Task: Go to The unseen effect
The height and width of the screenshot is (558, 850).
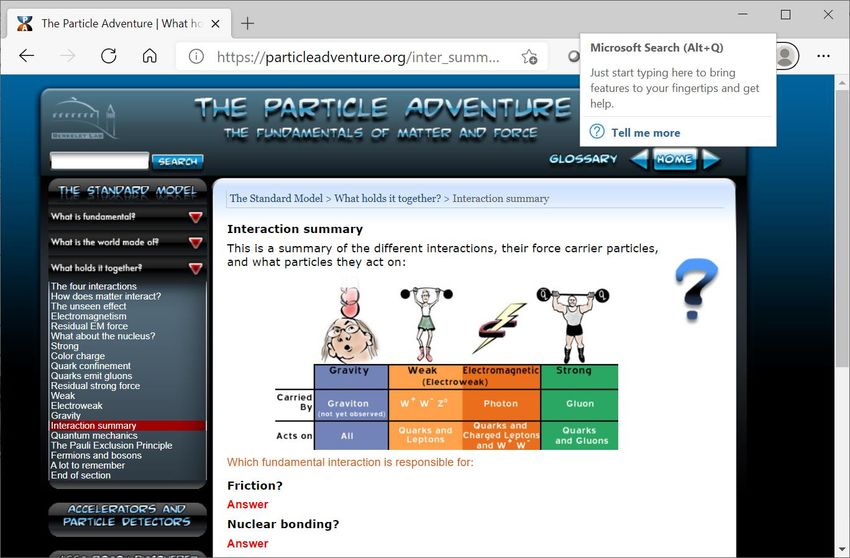Action: (88, 306)
